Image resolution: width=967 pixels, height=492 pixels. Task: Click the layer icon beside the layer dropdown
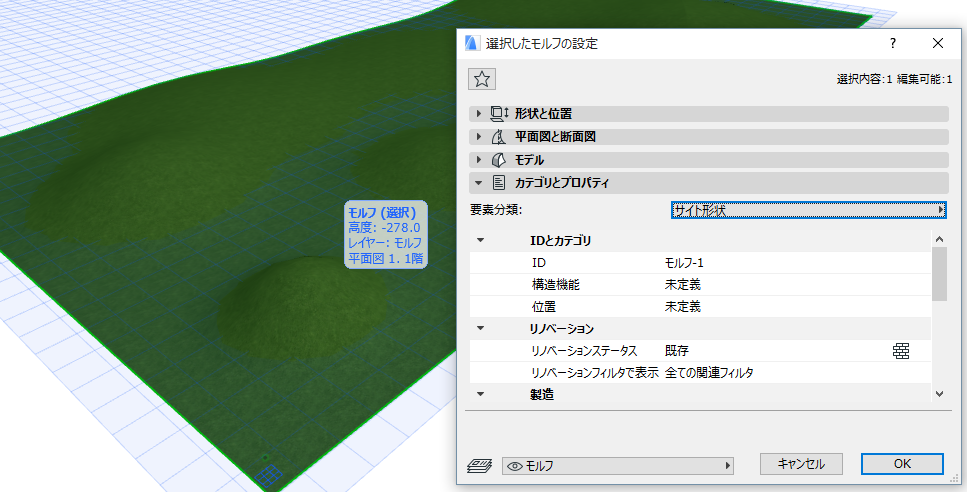coord(479,465)
